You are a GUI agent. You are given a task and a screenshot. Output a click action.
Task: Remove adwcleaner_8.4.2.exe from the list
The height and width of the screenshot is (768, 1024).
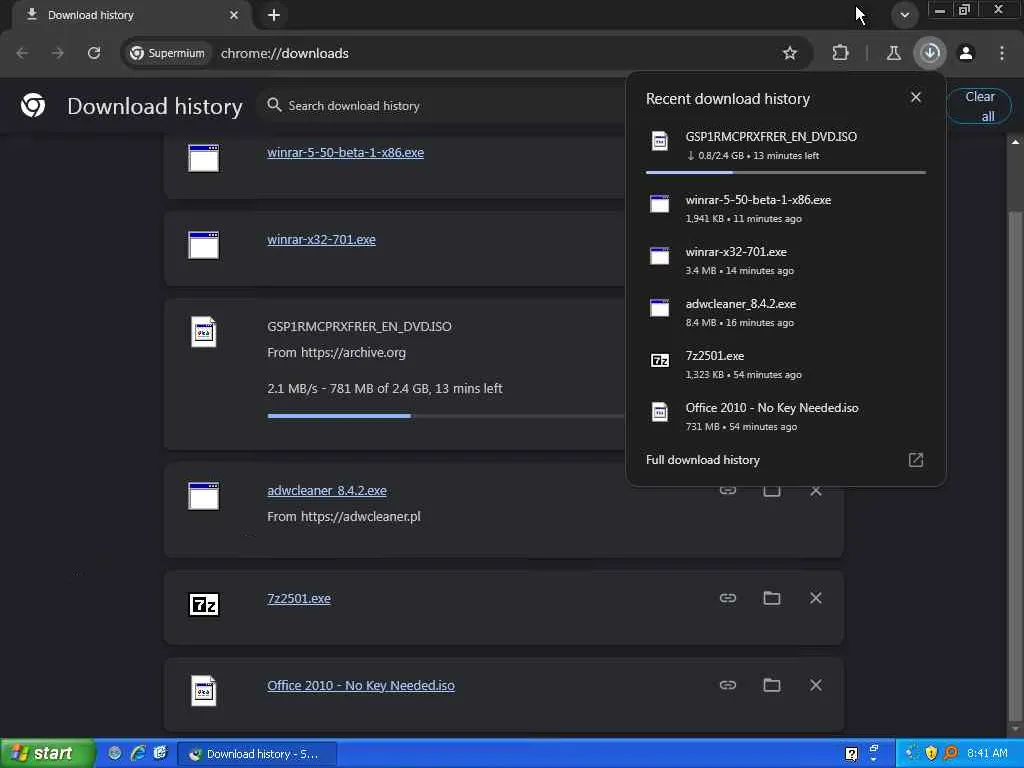(816, 490)
